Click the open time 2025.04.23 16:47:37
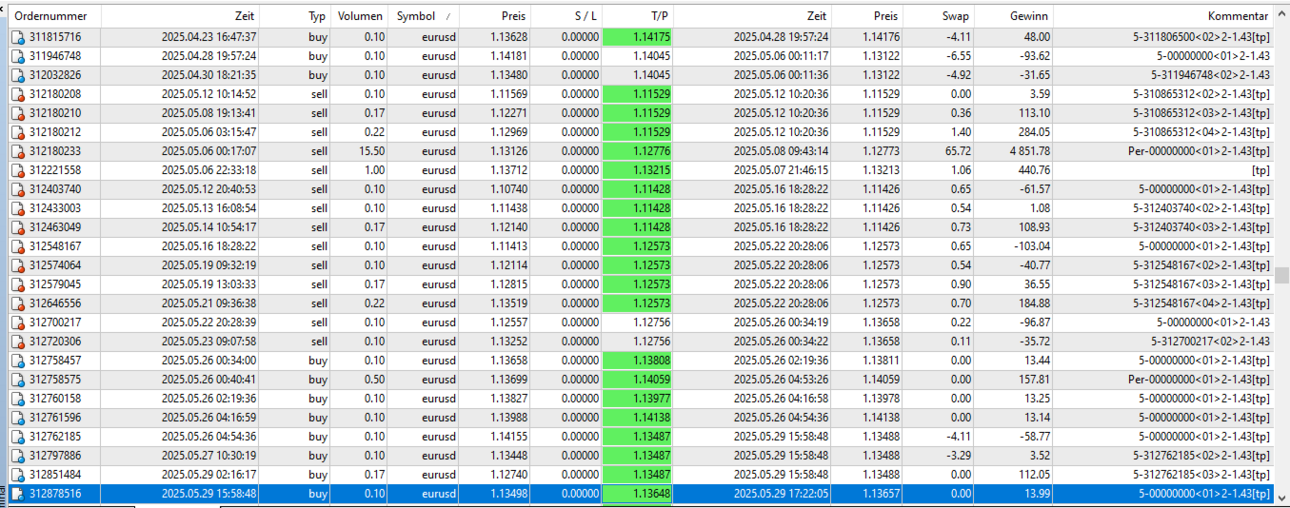 click(208, 37)
